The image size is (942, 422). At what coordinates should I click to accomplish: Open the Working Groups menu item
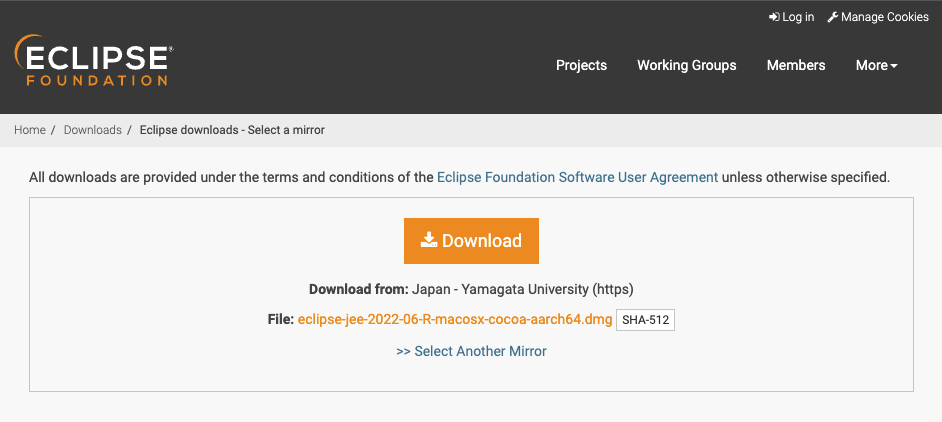[687, 65]
